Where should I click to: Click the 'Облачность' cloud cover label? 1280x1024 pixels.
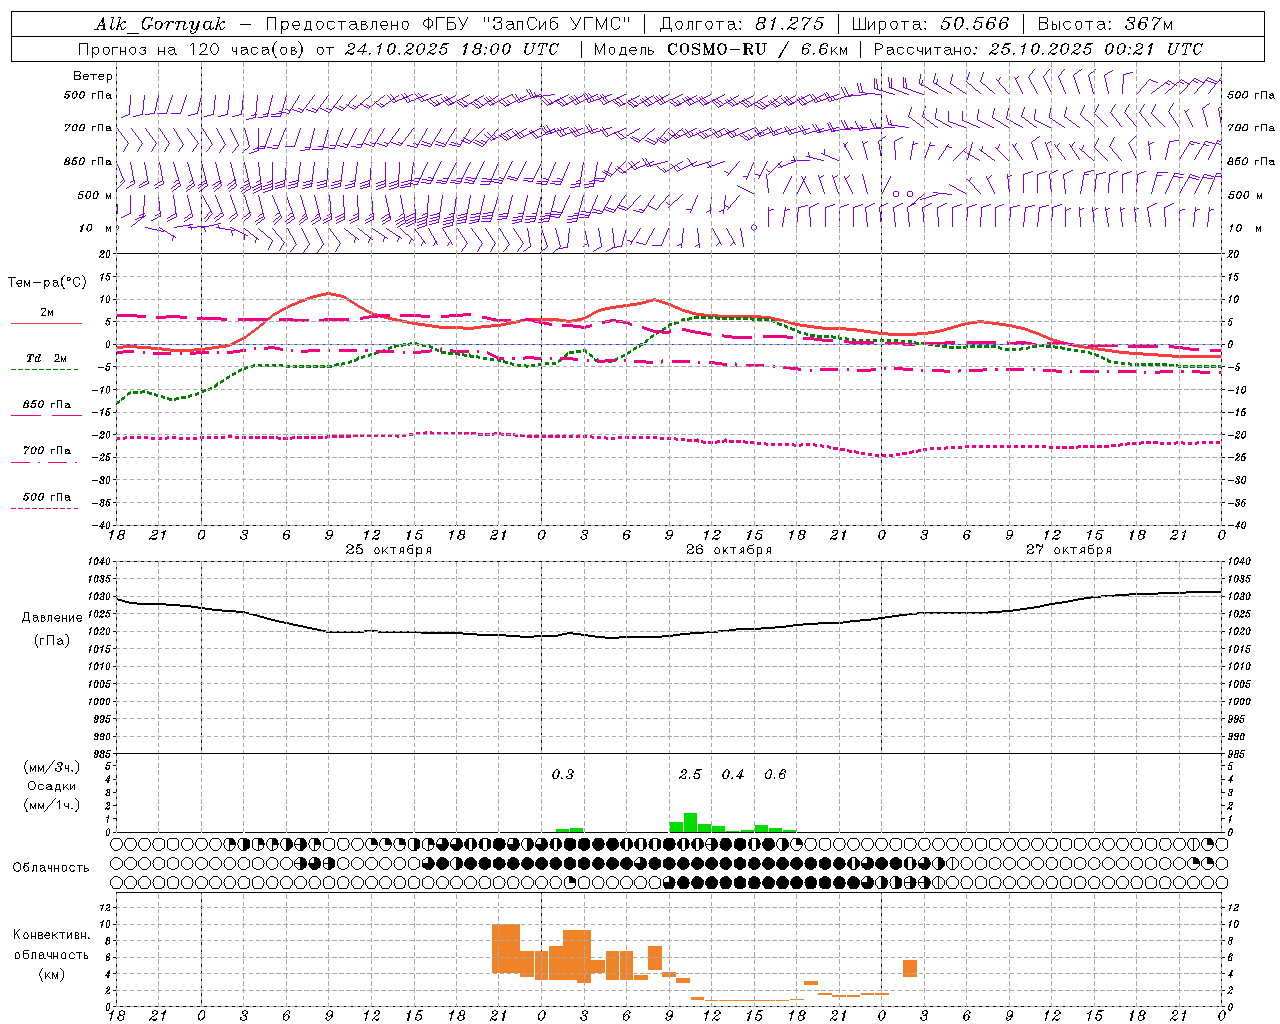click(51, 868)
